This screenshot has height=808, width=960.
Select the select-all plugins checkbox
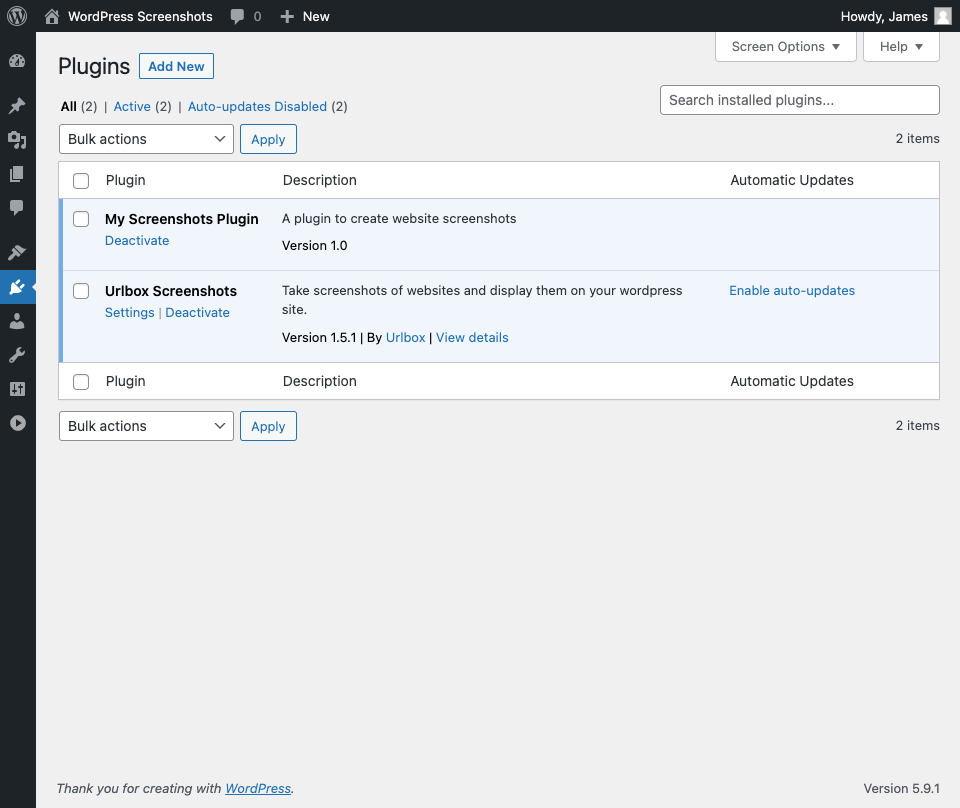point(81,180)
